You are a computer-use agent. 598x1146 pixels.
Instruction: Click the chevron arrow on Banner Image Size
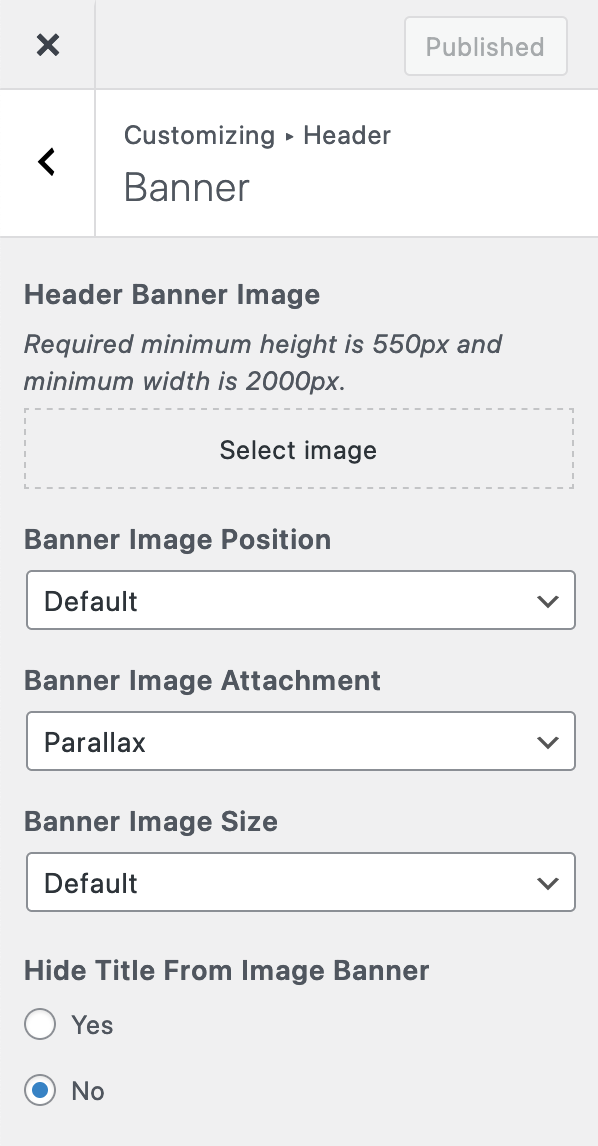pos(548,883)
